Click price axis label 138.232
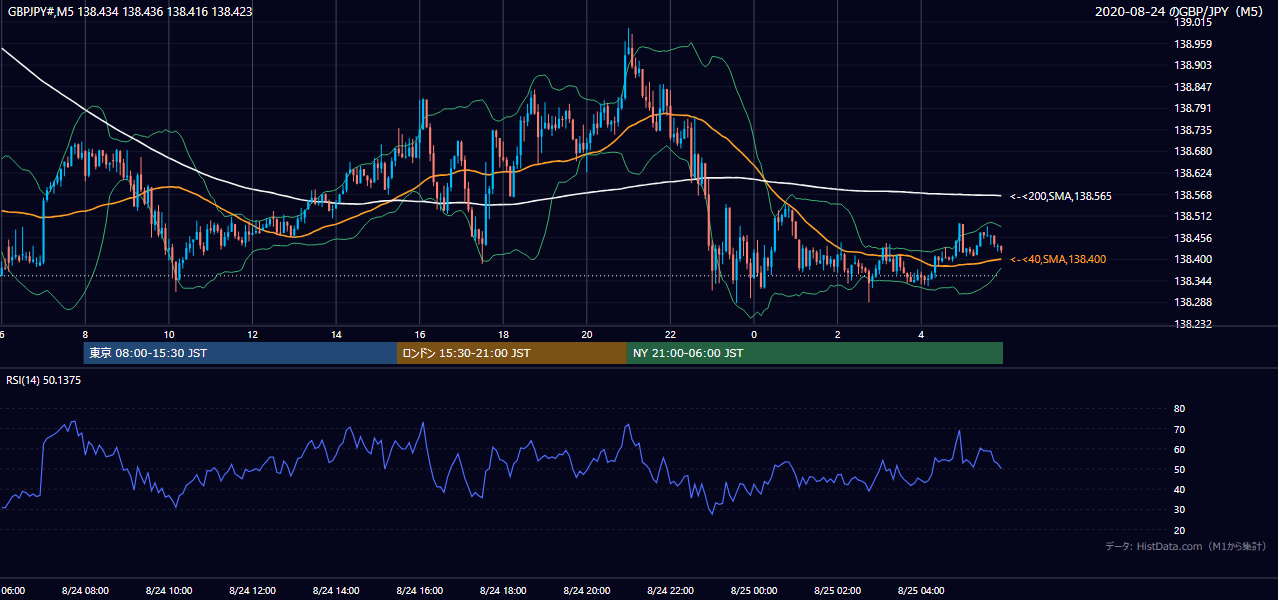The height and width of the screenshot is (600, 1278). point(1191,324)
